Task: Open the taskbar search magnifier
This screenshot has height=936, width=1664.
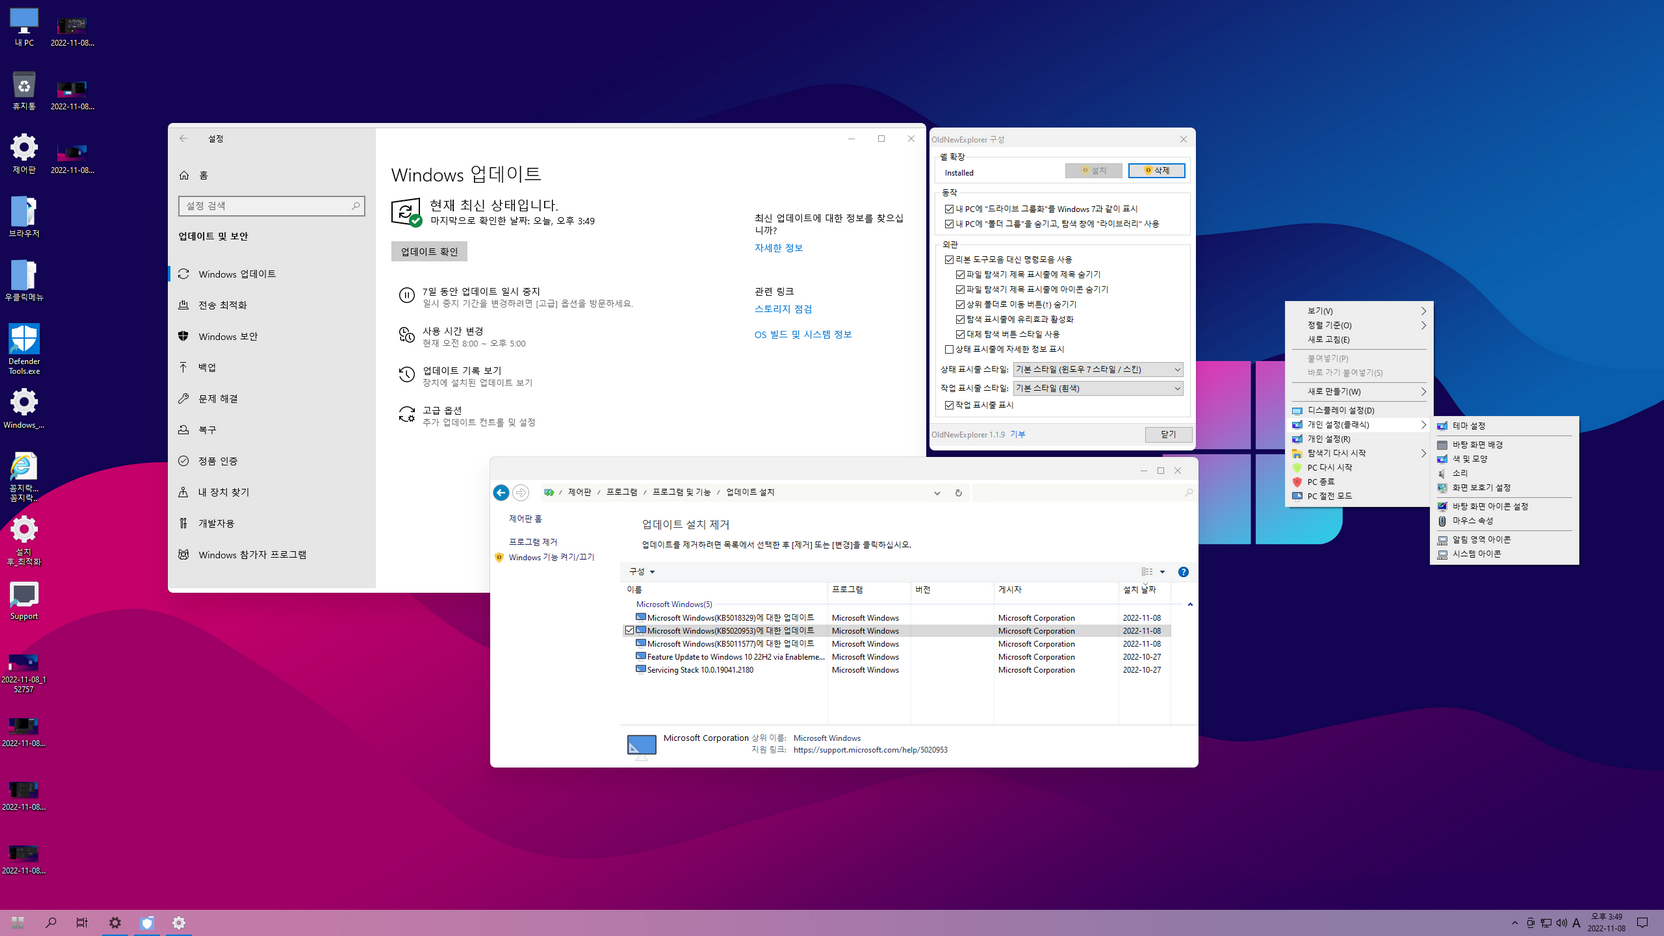Action: tap(51, 923)
